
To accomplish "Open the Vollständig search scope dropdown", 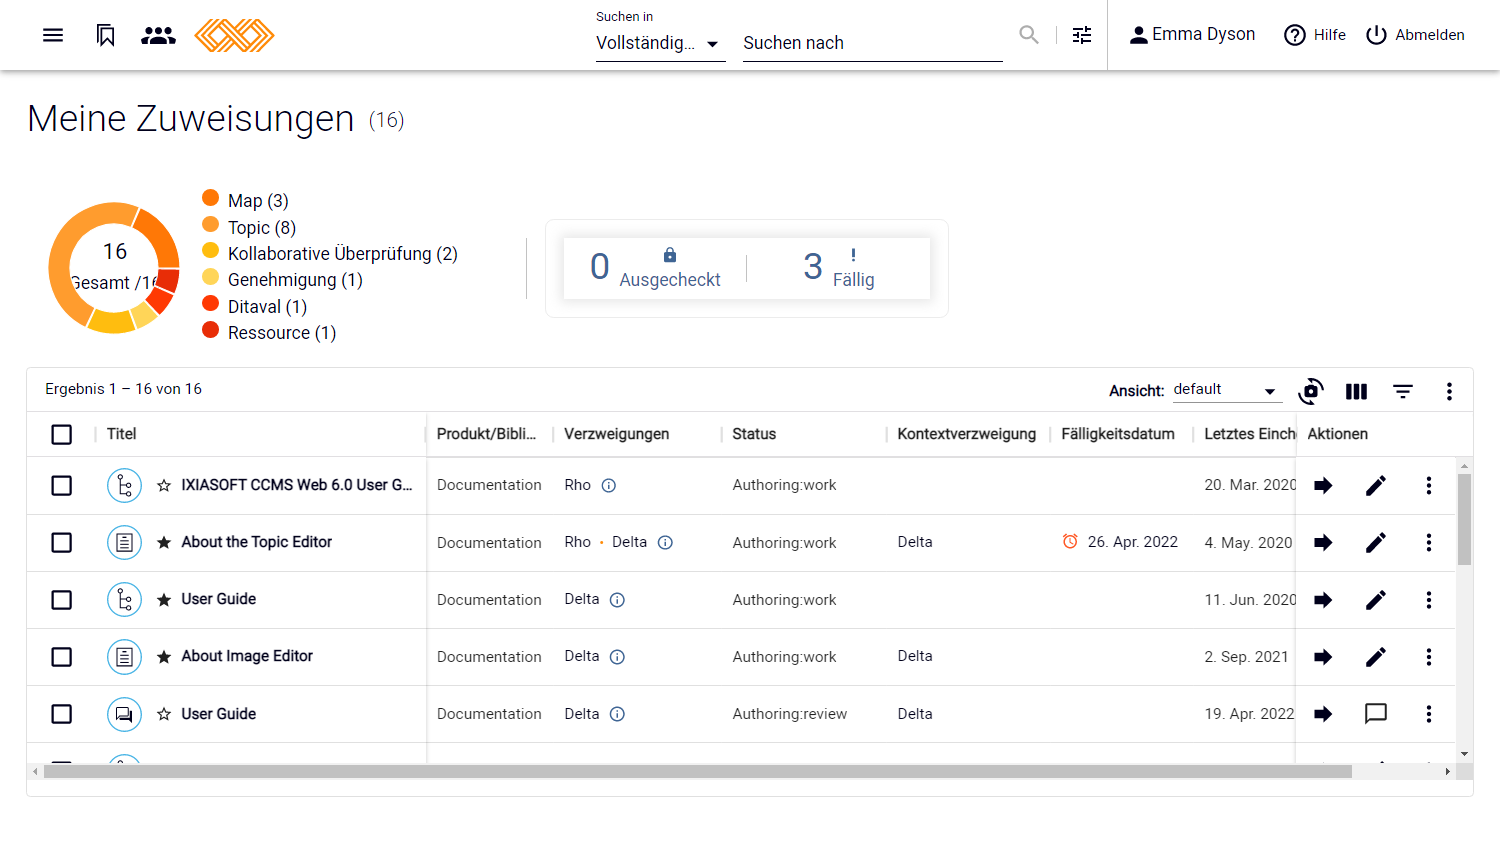I will pos(660,43).
